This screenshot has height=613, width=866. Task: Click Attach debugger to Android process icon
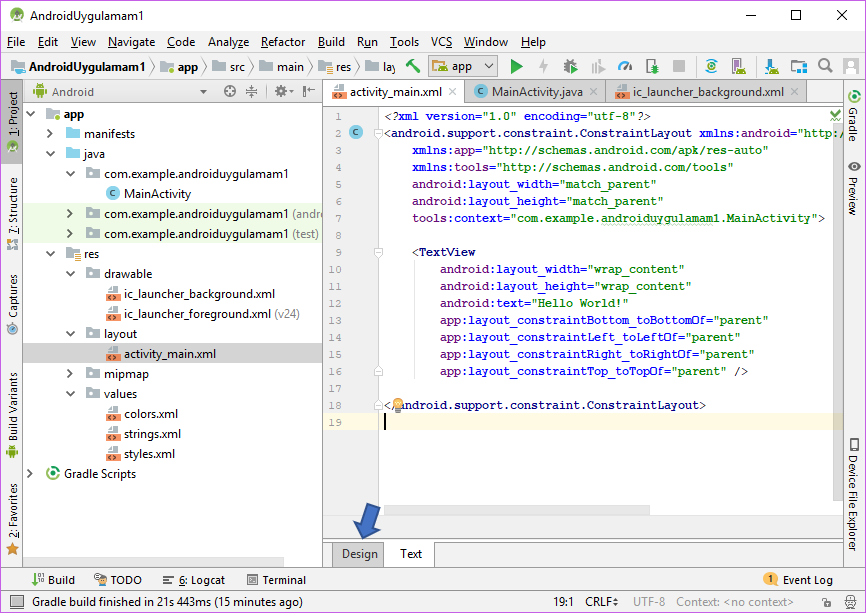tap(652, 67)
